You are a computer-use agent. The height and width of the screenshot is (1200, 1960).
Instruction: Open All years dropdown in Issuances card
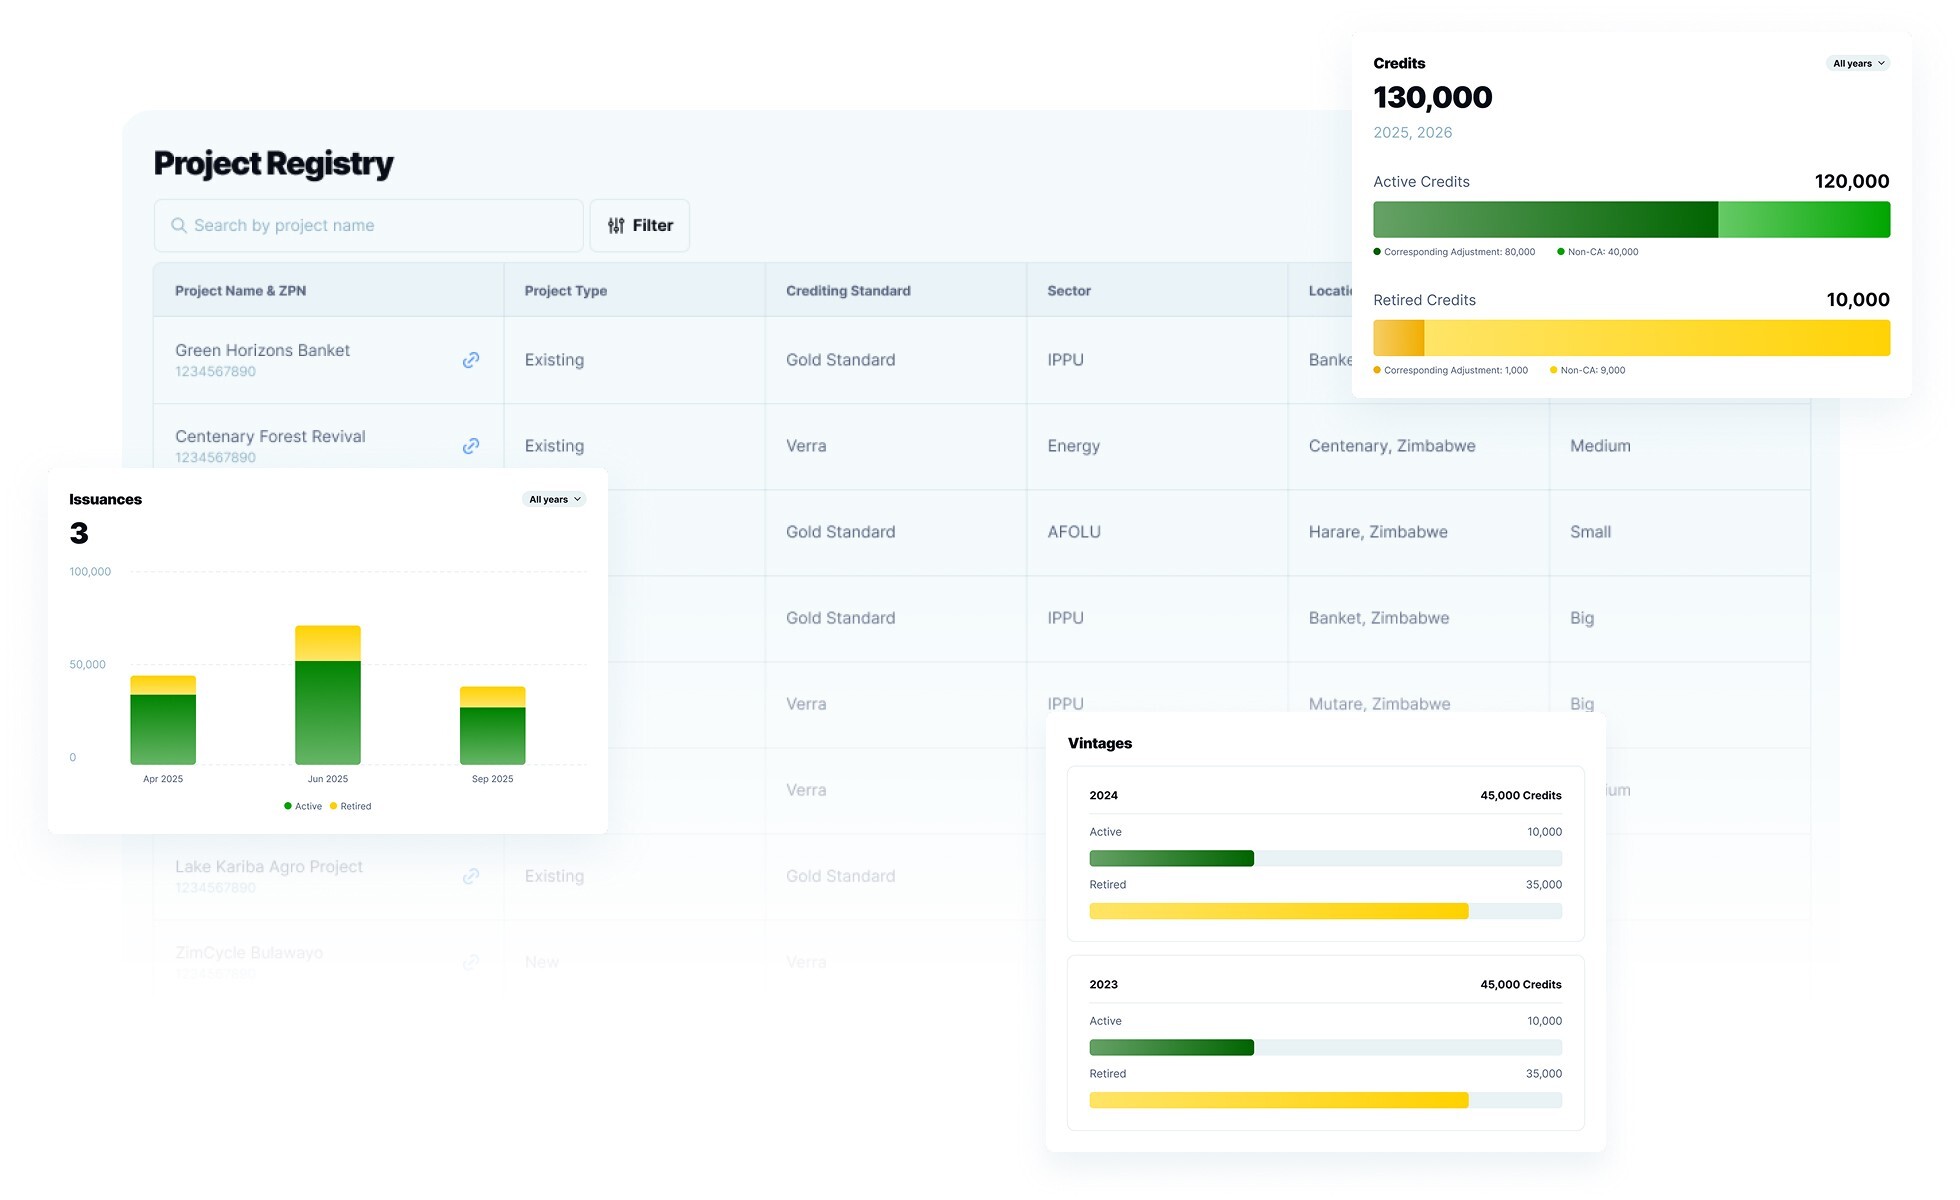tap(554, 499)
